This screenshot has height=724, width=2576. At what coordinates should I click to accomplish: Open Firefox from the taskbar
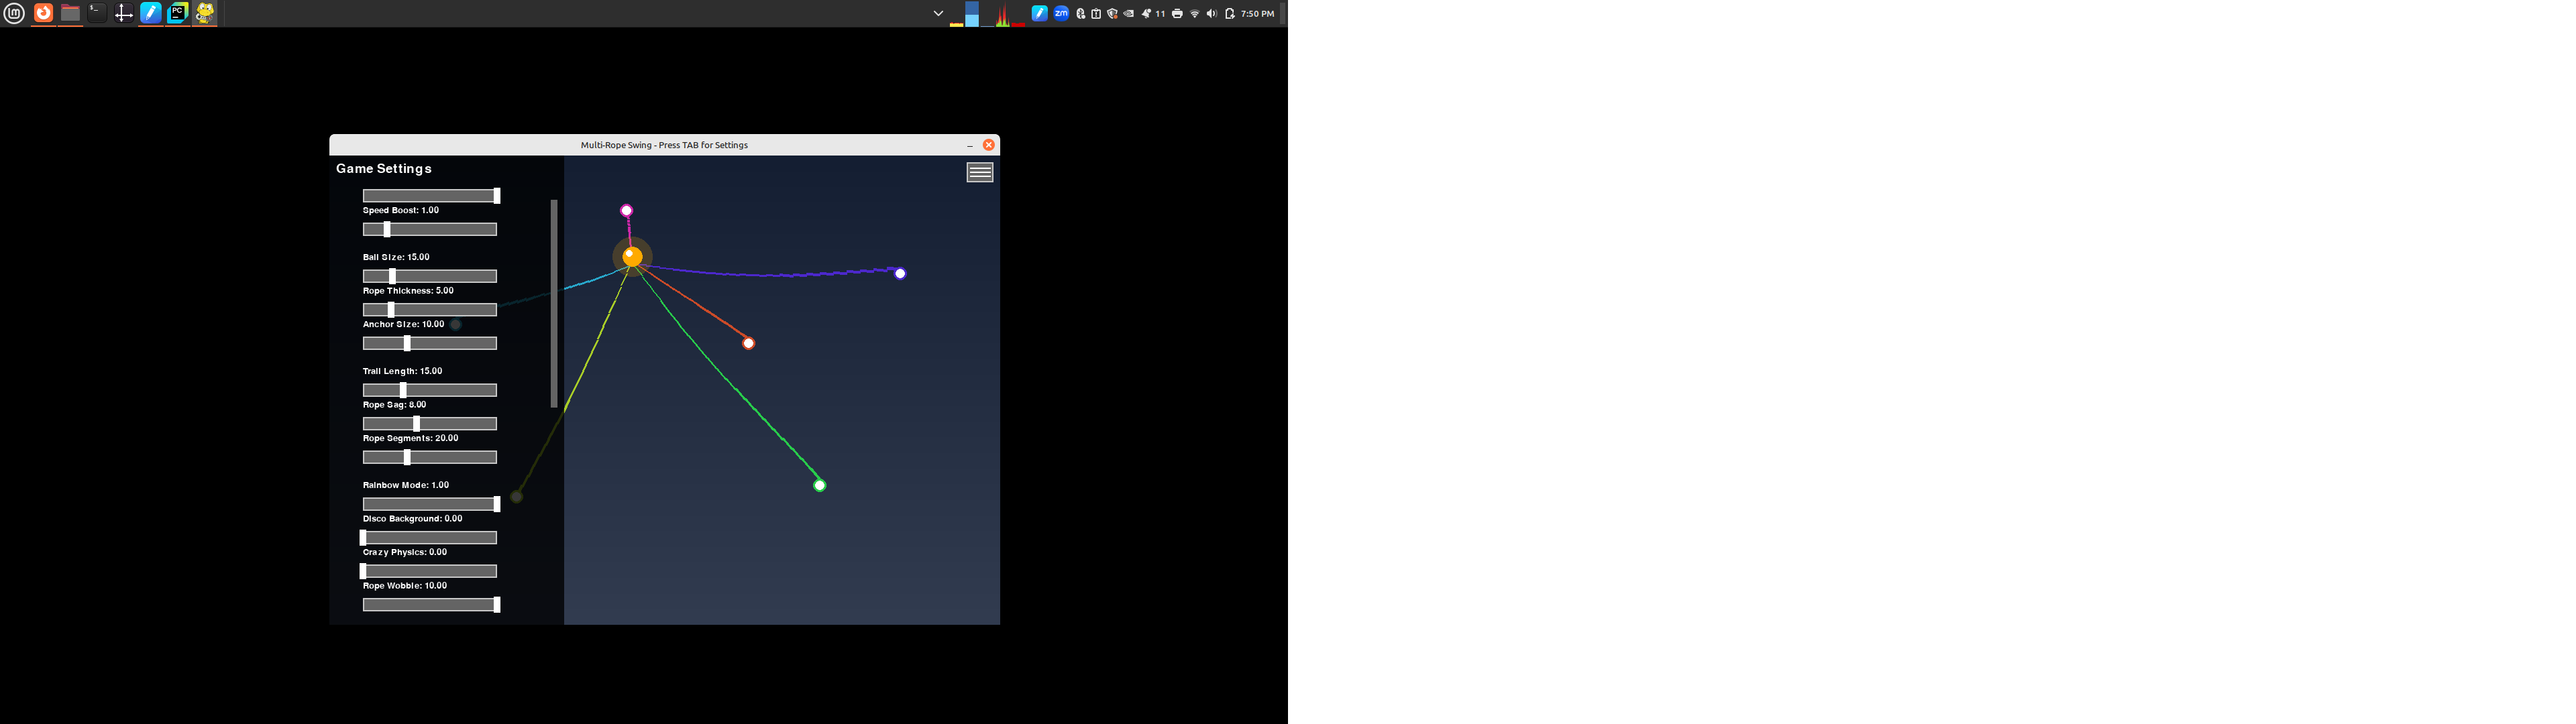point(43,13)
